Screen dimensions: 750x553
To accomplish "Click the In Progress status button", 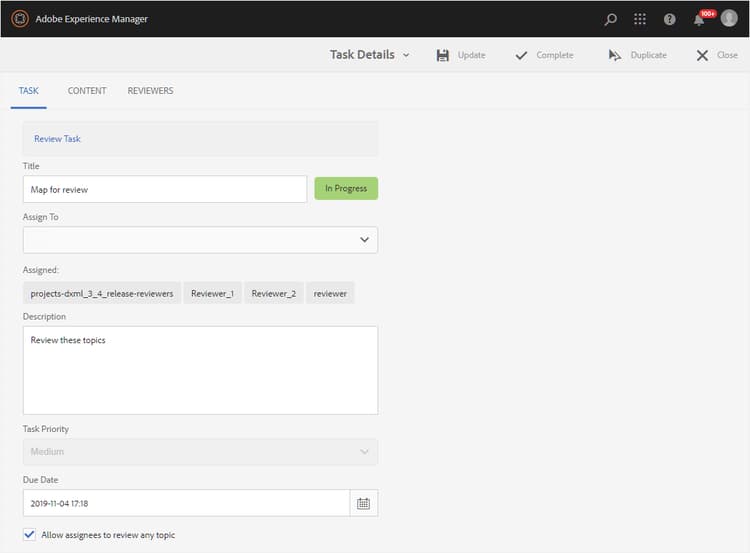I will click(346, 188).
